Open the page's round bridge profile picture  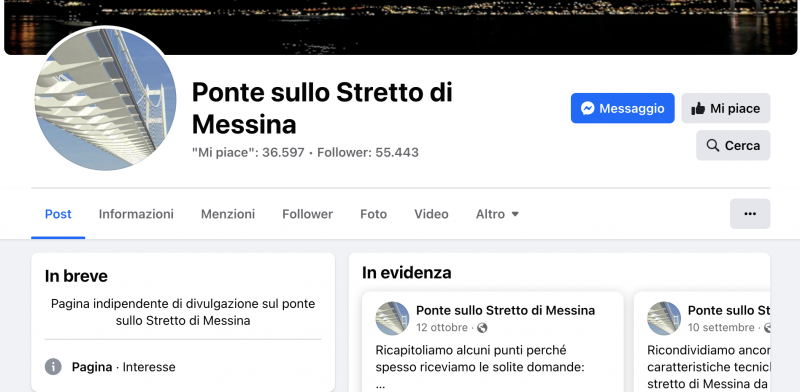click(x=106, y=99)
